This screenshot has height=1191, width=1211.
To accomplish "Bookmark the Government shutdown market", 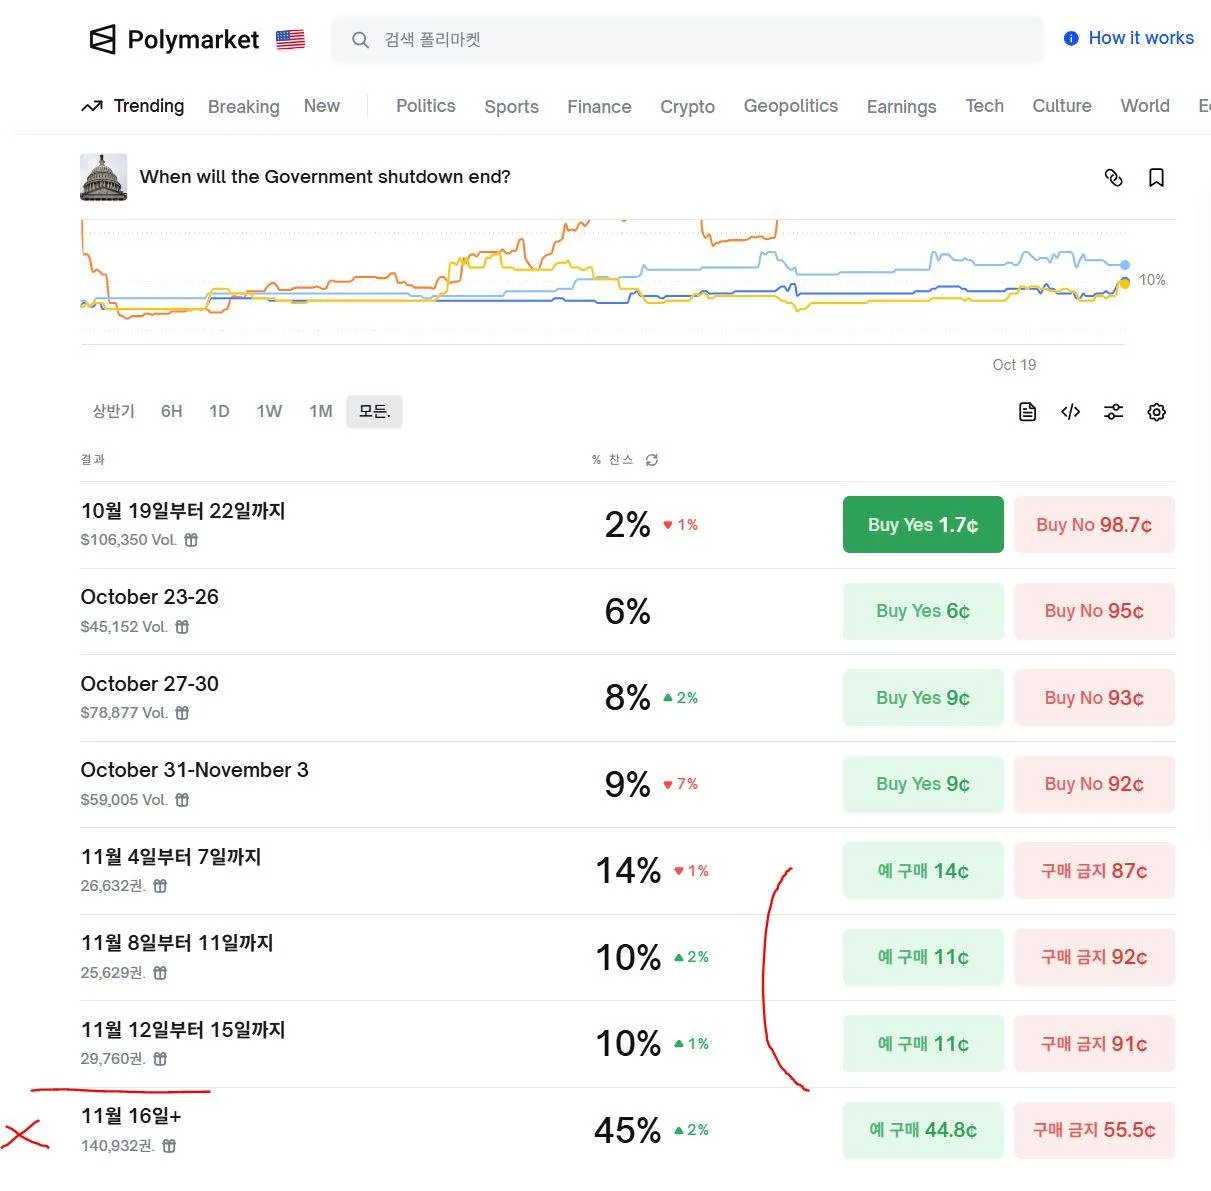I will pos(1156,178).
